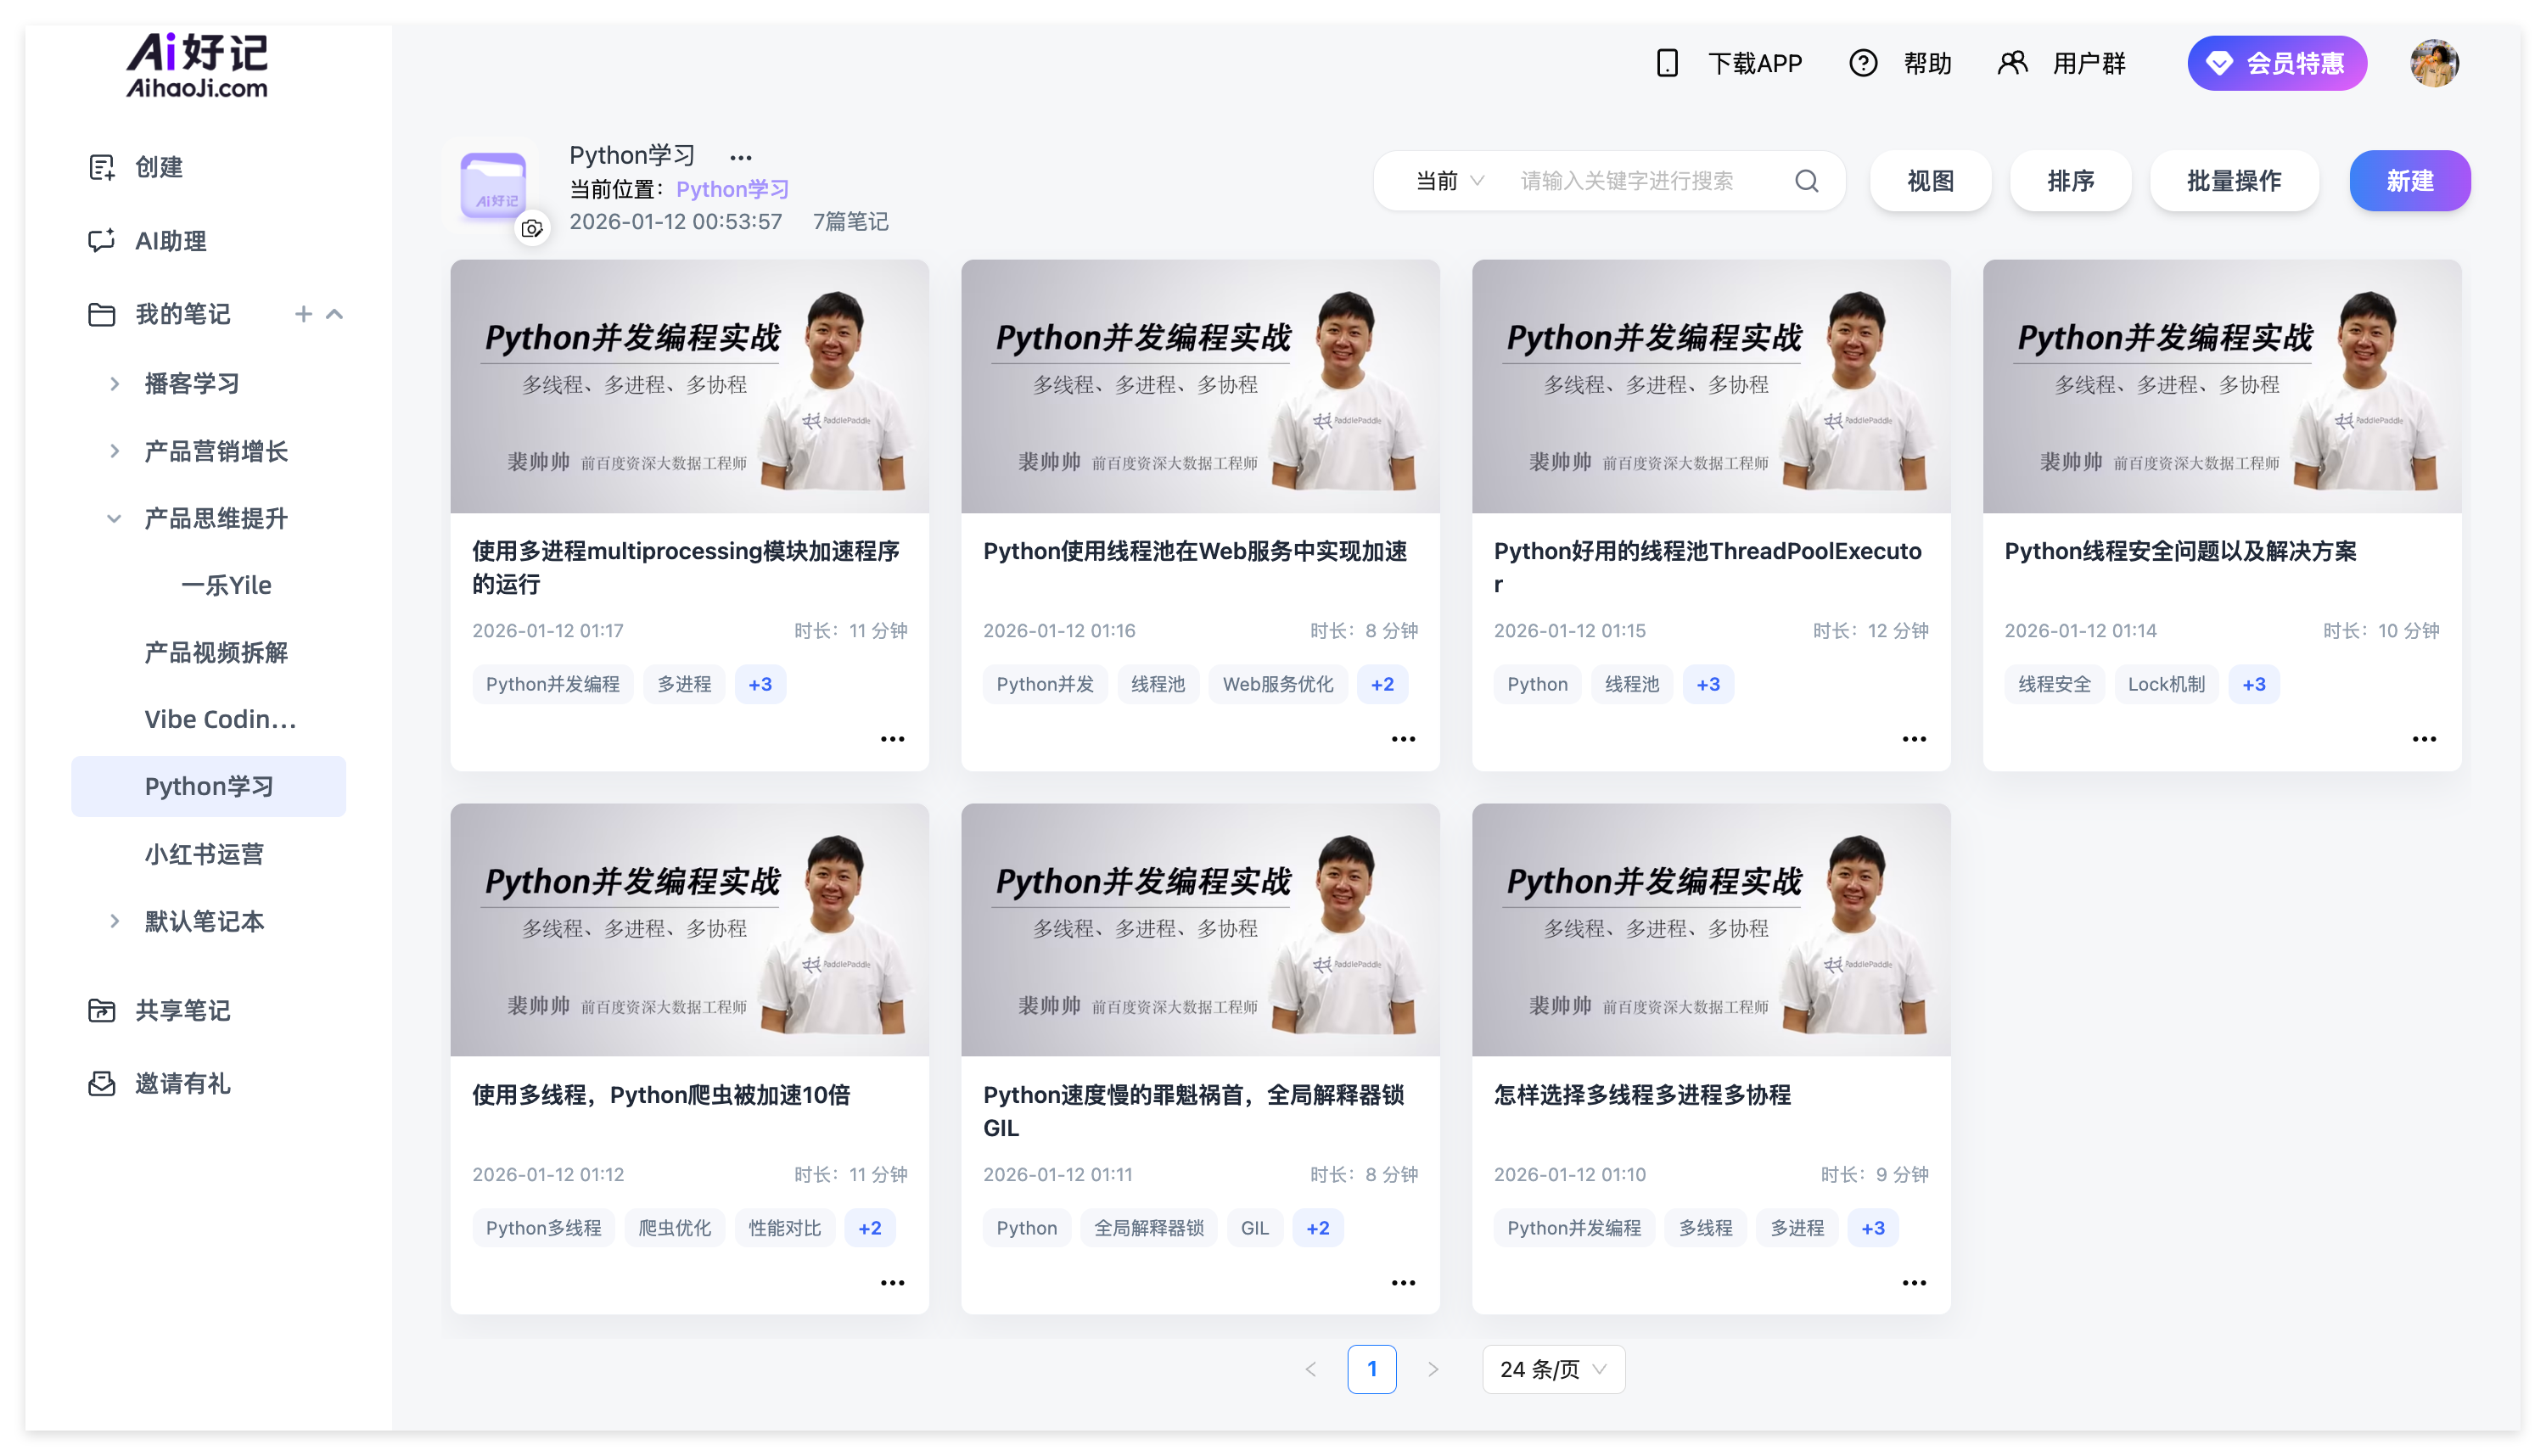Click the 性能对比 tag

(784, 1228)
